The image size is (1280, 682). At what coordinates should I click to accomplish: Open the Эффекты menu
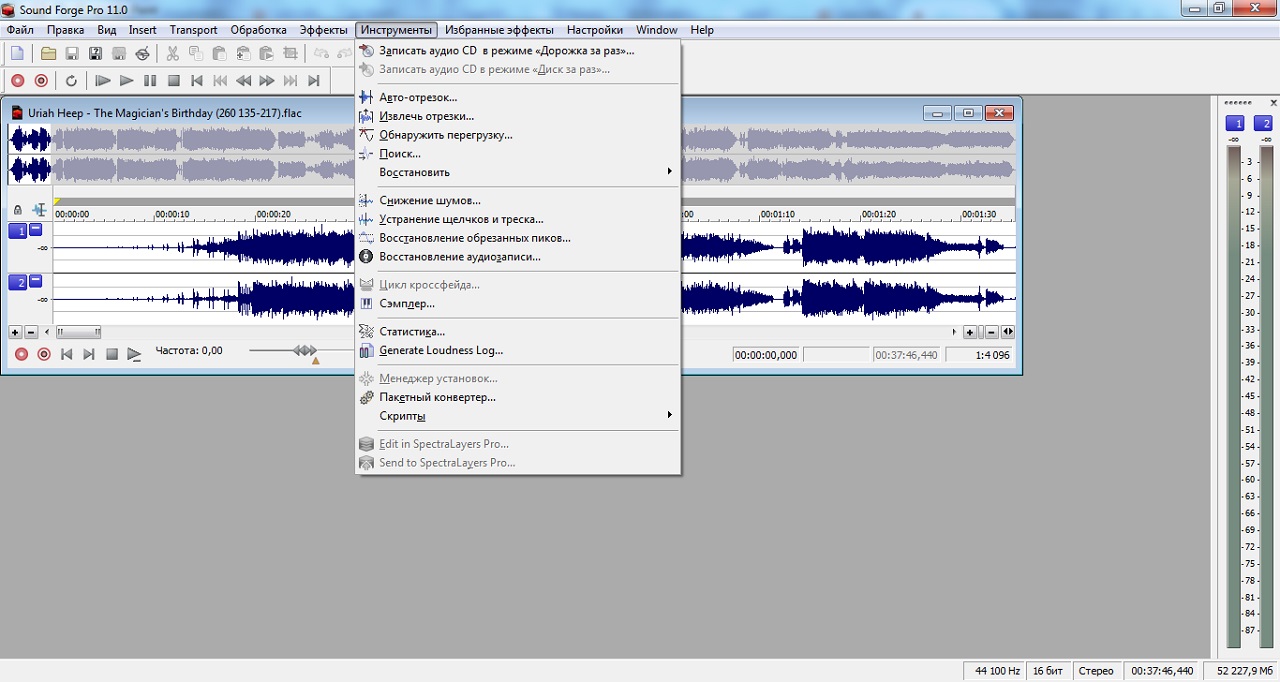click(323, 30)
